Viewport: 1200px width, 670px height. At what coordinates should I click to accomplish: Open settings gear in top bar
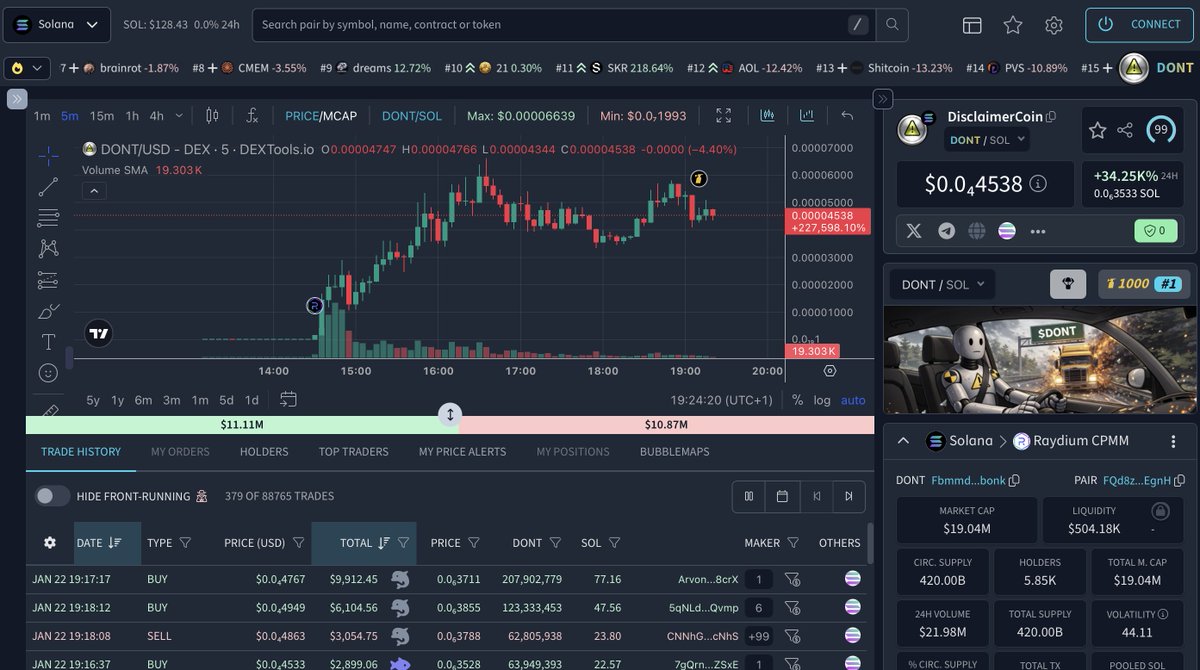coord(1053,25)
